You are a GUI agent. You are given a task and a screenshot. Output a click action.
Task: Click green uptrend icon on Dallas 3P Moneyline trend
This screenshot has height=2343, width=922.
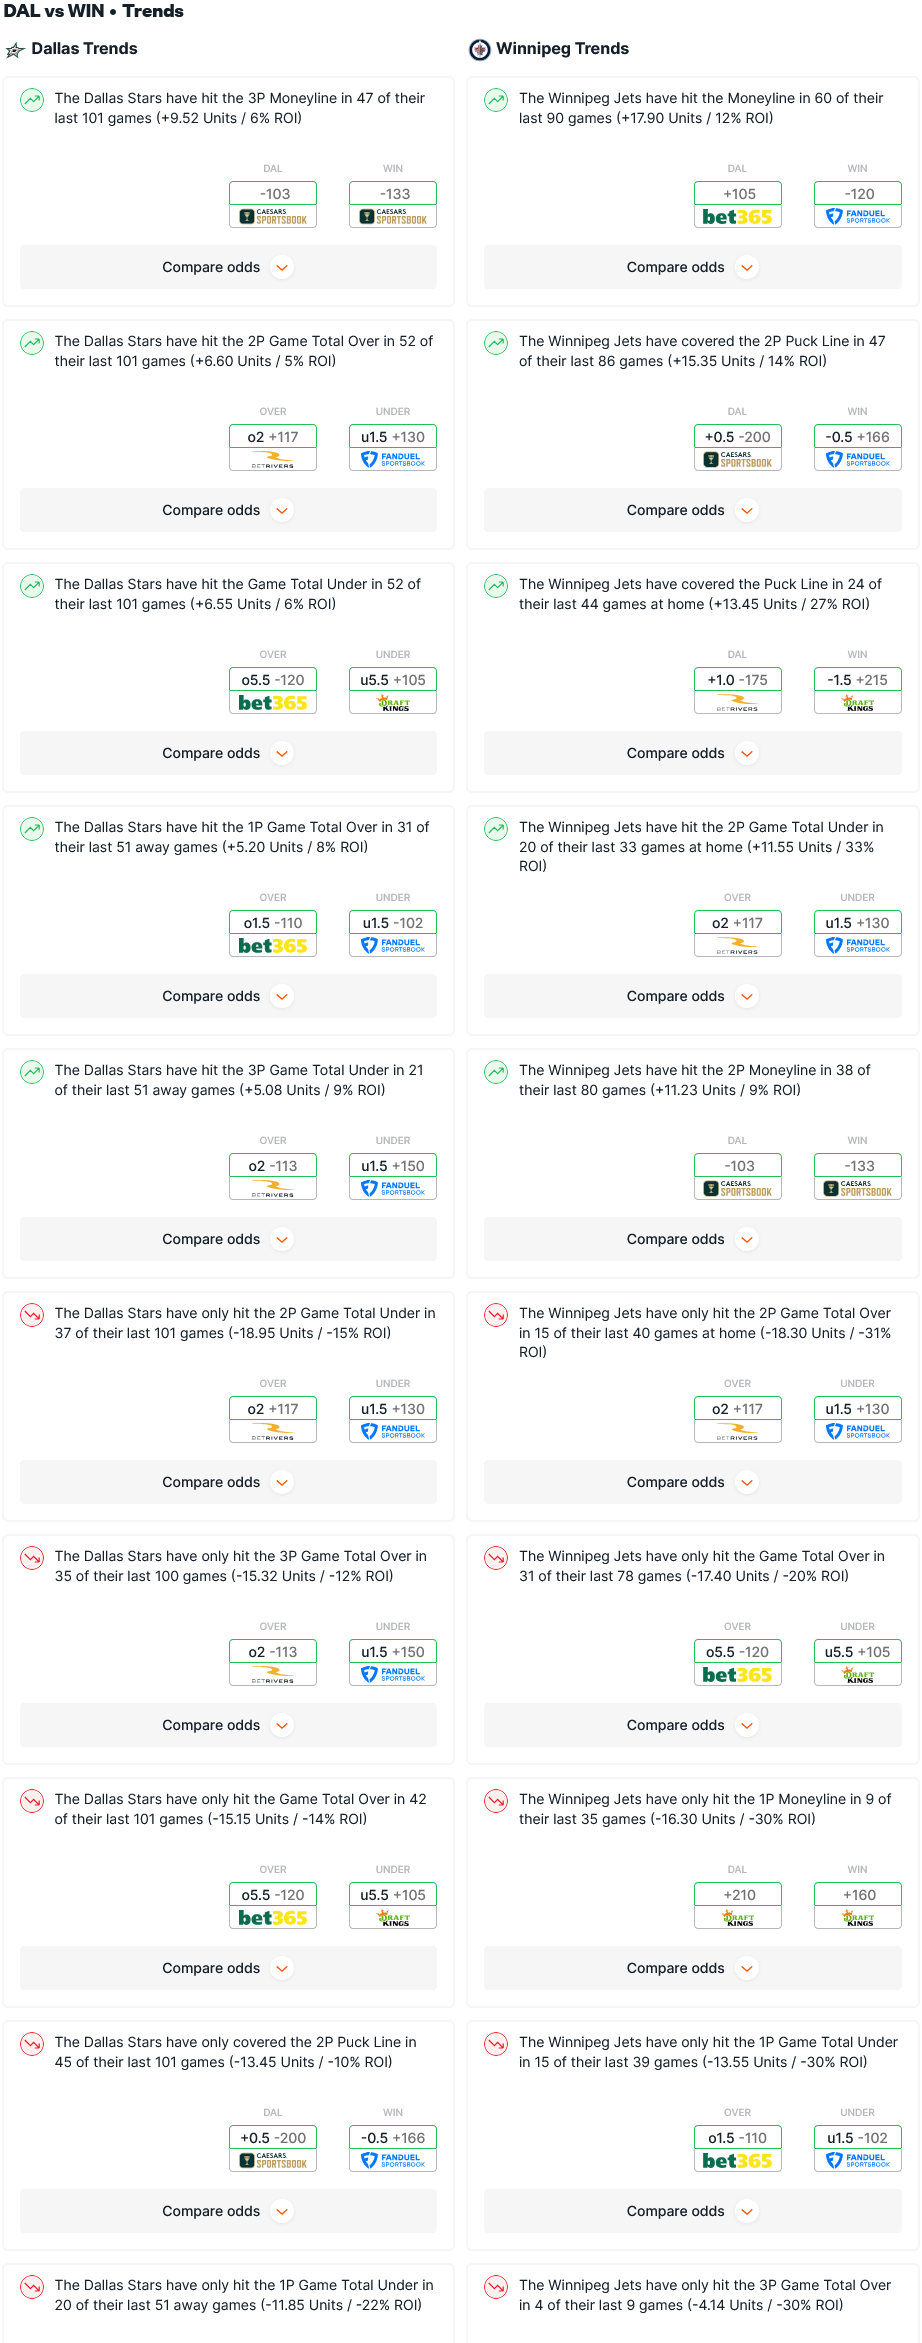[33, 100]
